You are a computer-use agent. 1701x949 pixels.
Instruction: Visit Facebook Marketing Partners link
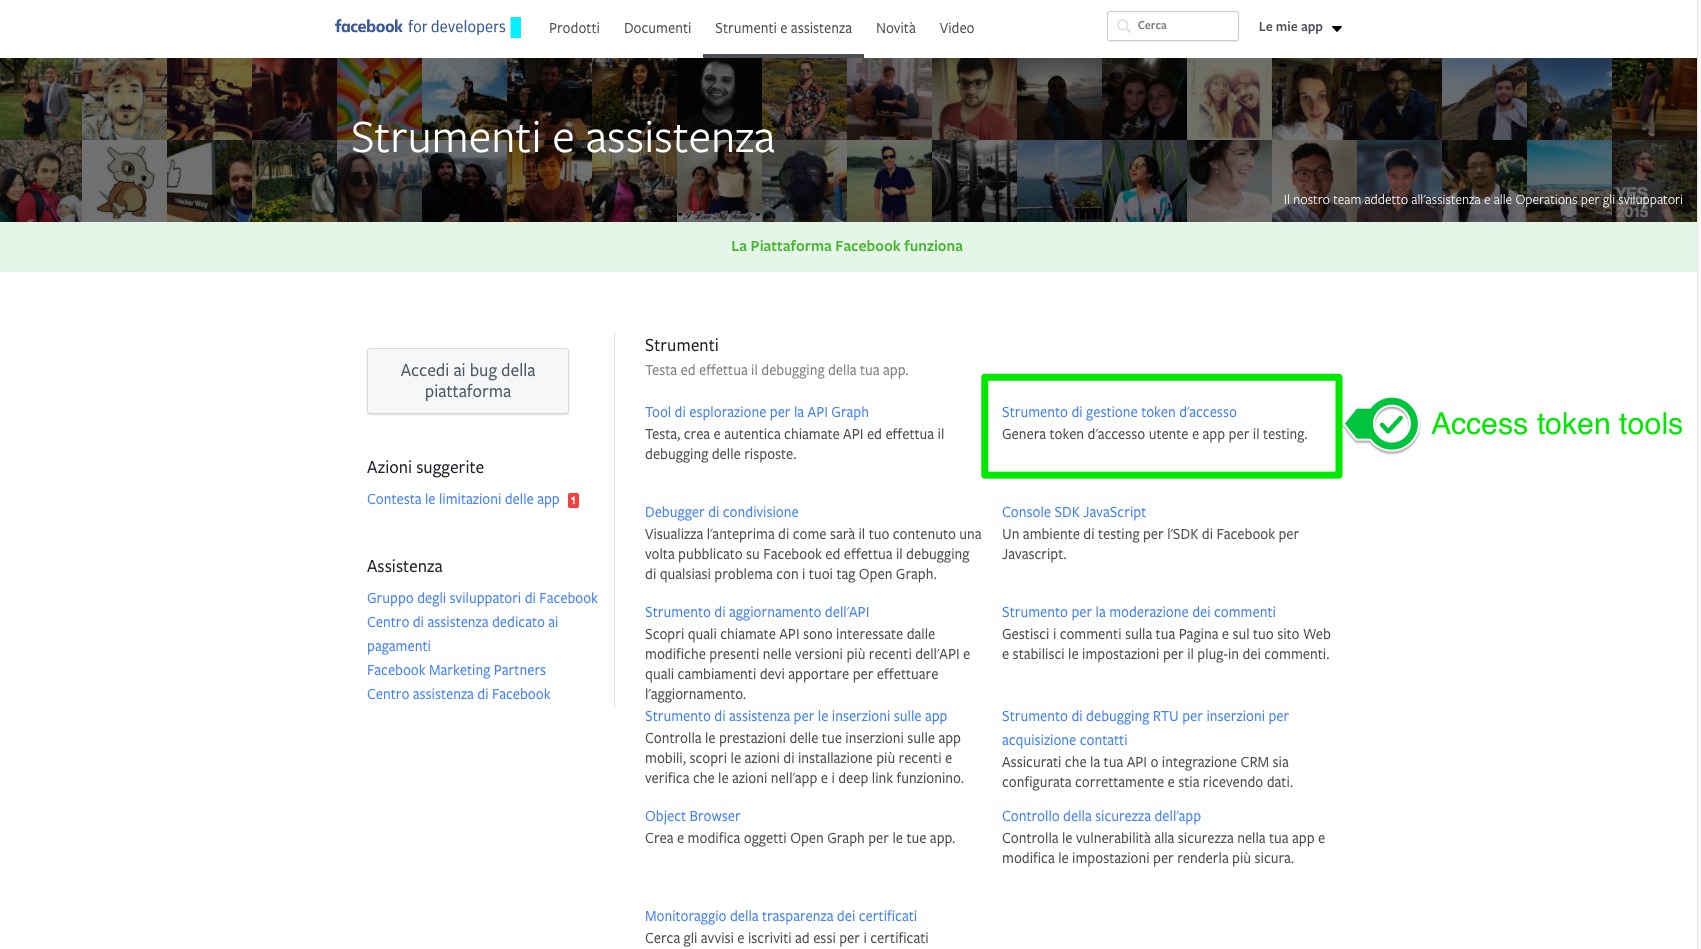[456, 670]
